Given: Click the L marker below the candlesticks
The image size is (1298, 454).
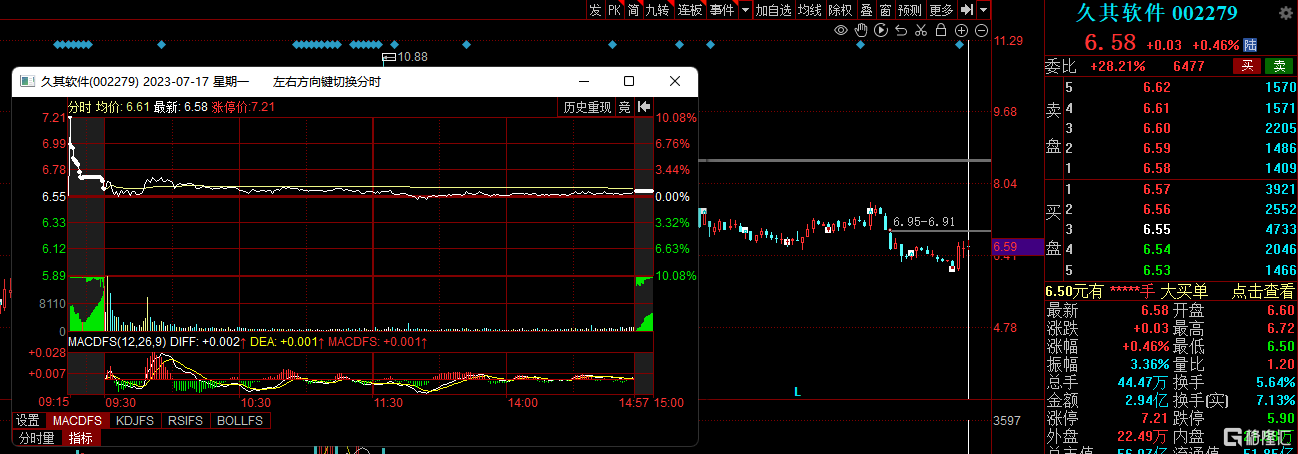Looking at the screenshot, I should tap(797, 392).
